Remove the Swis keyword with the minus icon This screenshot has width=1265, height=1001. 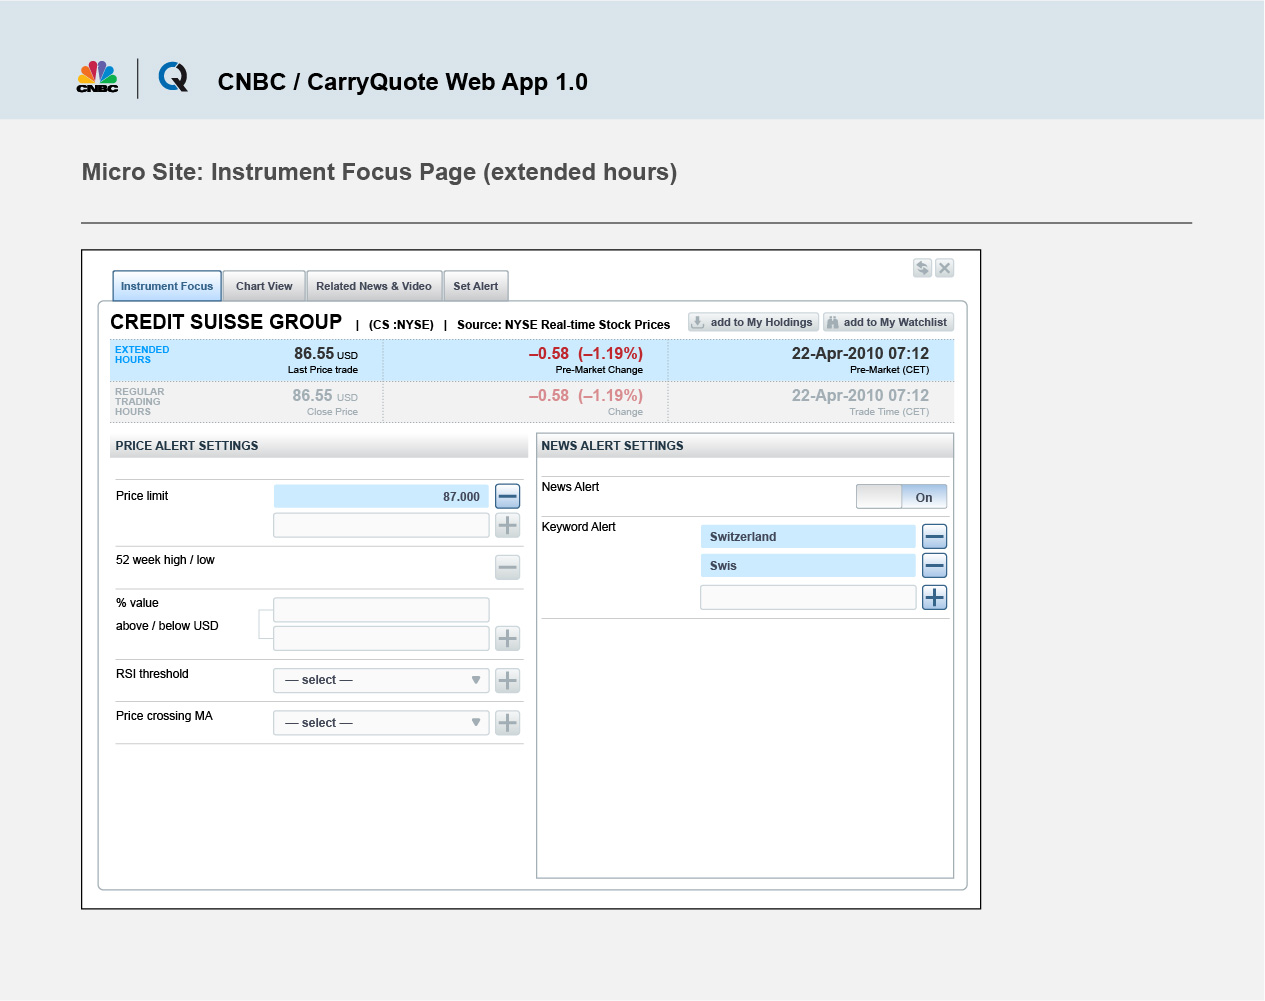934,566
